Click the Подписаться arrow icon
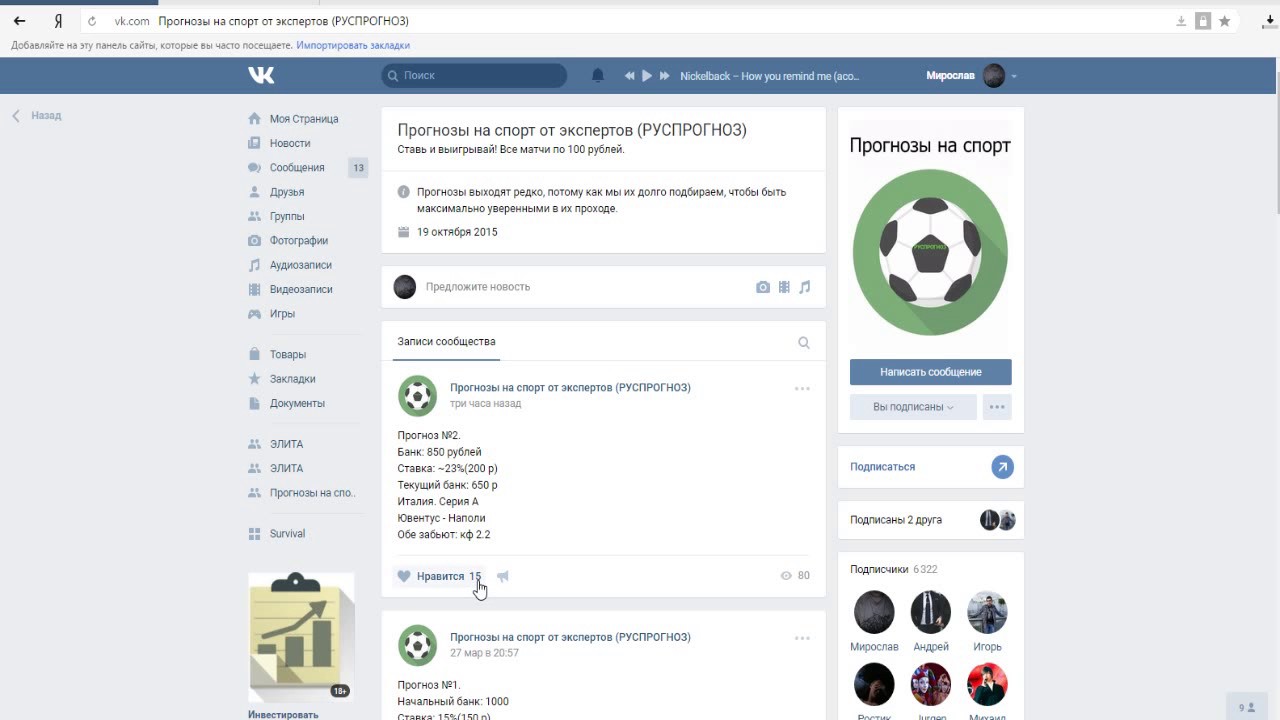1280x720 pixels. tap(1002, 467)
